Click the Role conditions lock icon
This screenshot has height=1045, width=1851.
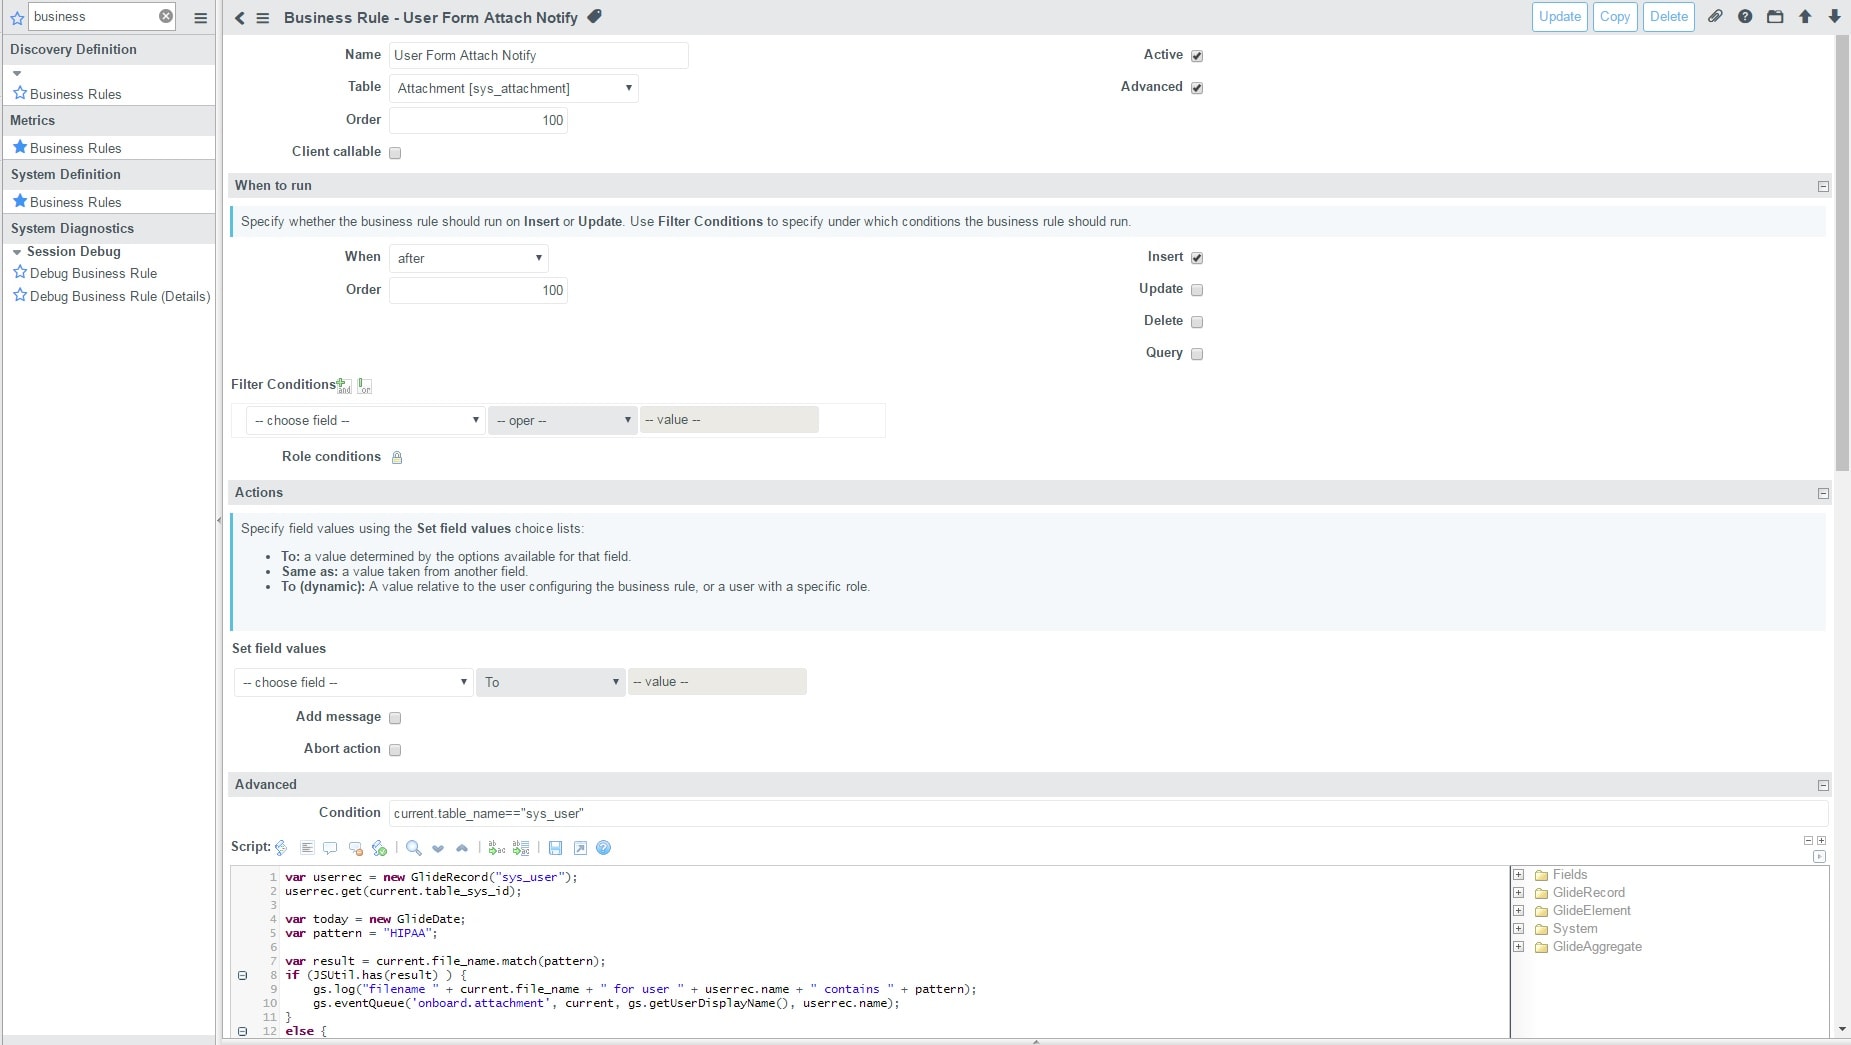397,457
